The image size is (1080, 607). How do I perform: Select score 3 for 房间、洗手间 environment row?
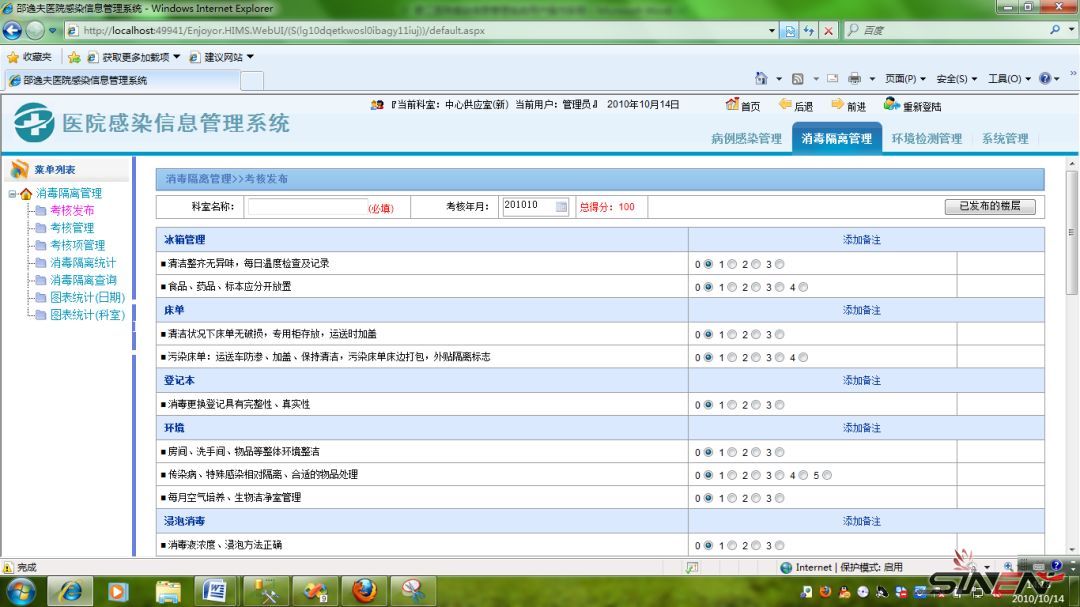(x=780, y=452)
